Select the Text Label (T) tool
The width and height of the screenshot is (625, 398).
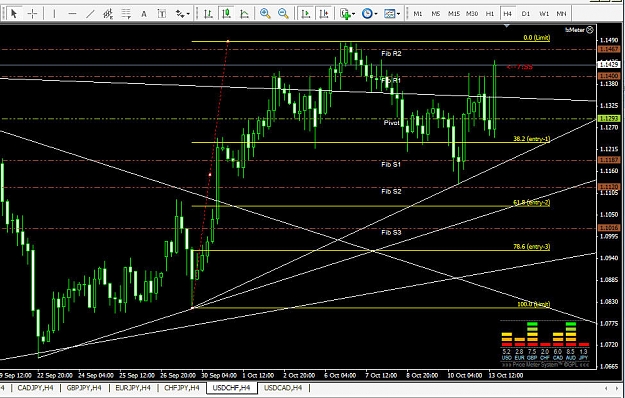[162, 14]
